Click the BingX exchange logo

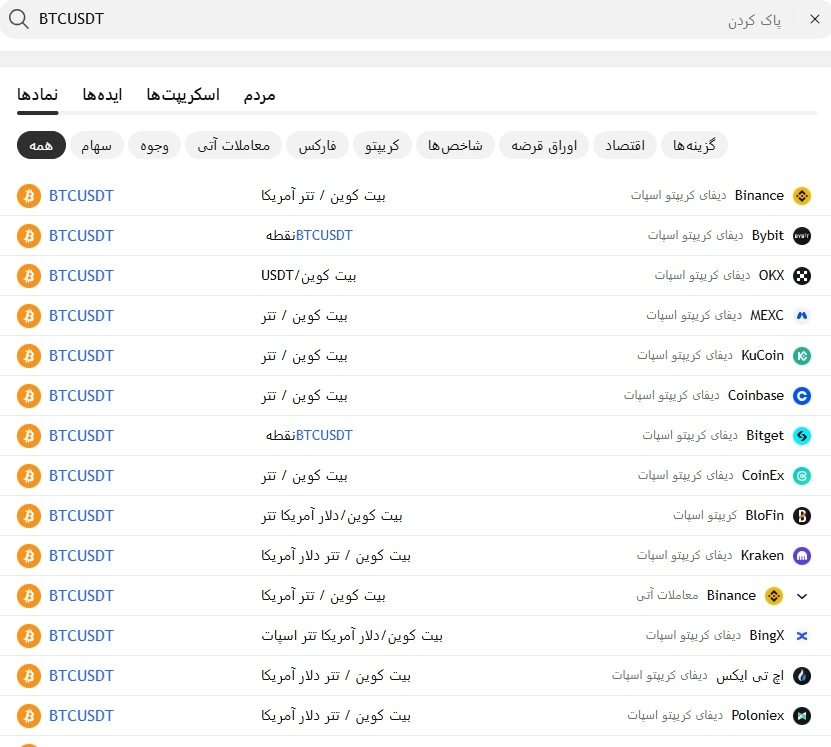click(802, 636)
